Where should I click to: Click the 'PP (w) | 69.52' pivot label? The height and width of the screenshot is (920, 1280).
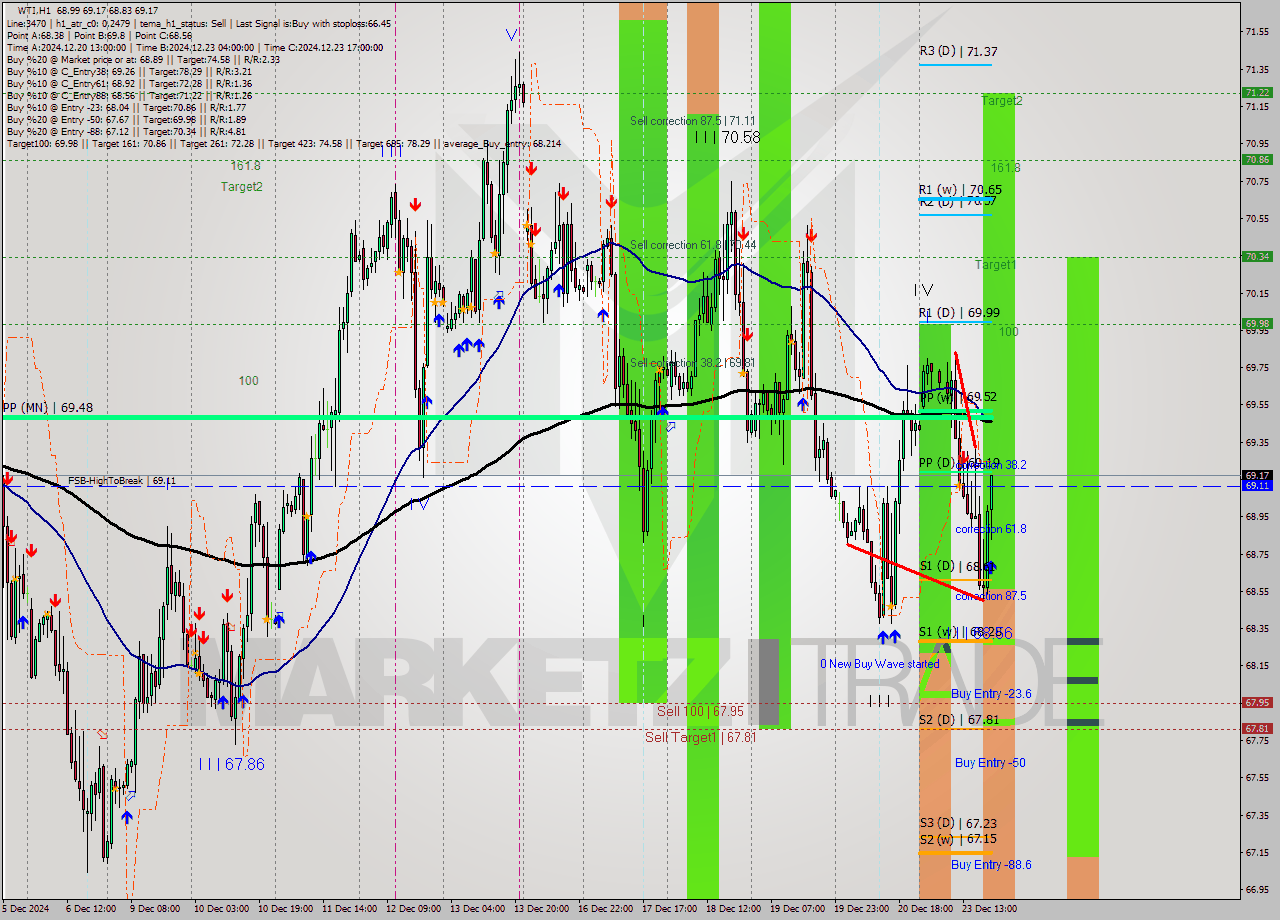[958, 397]
